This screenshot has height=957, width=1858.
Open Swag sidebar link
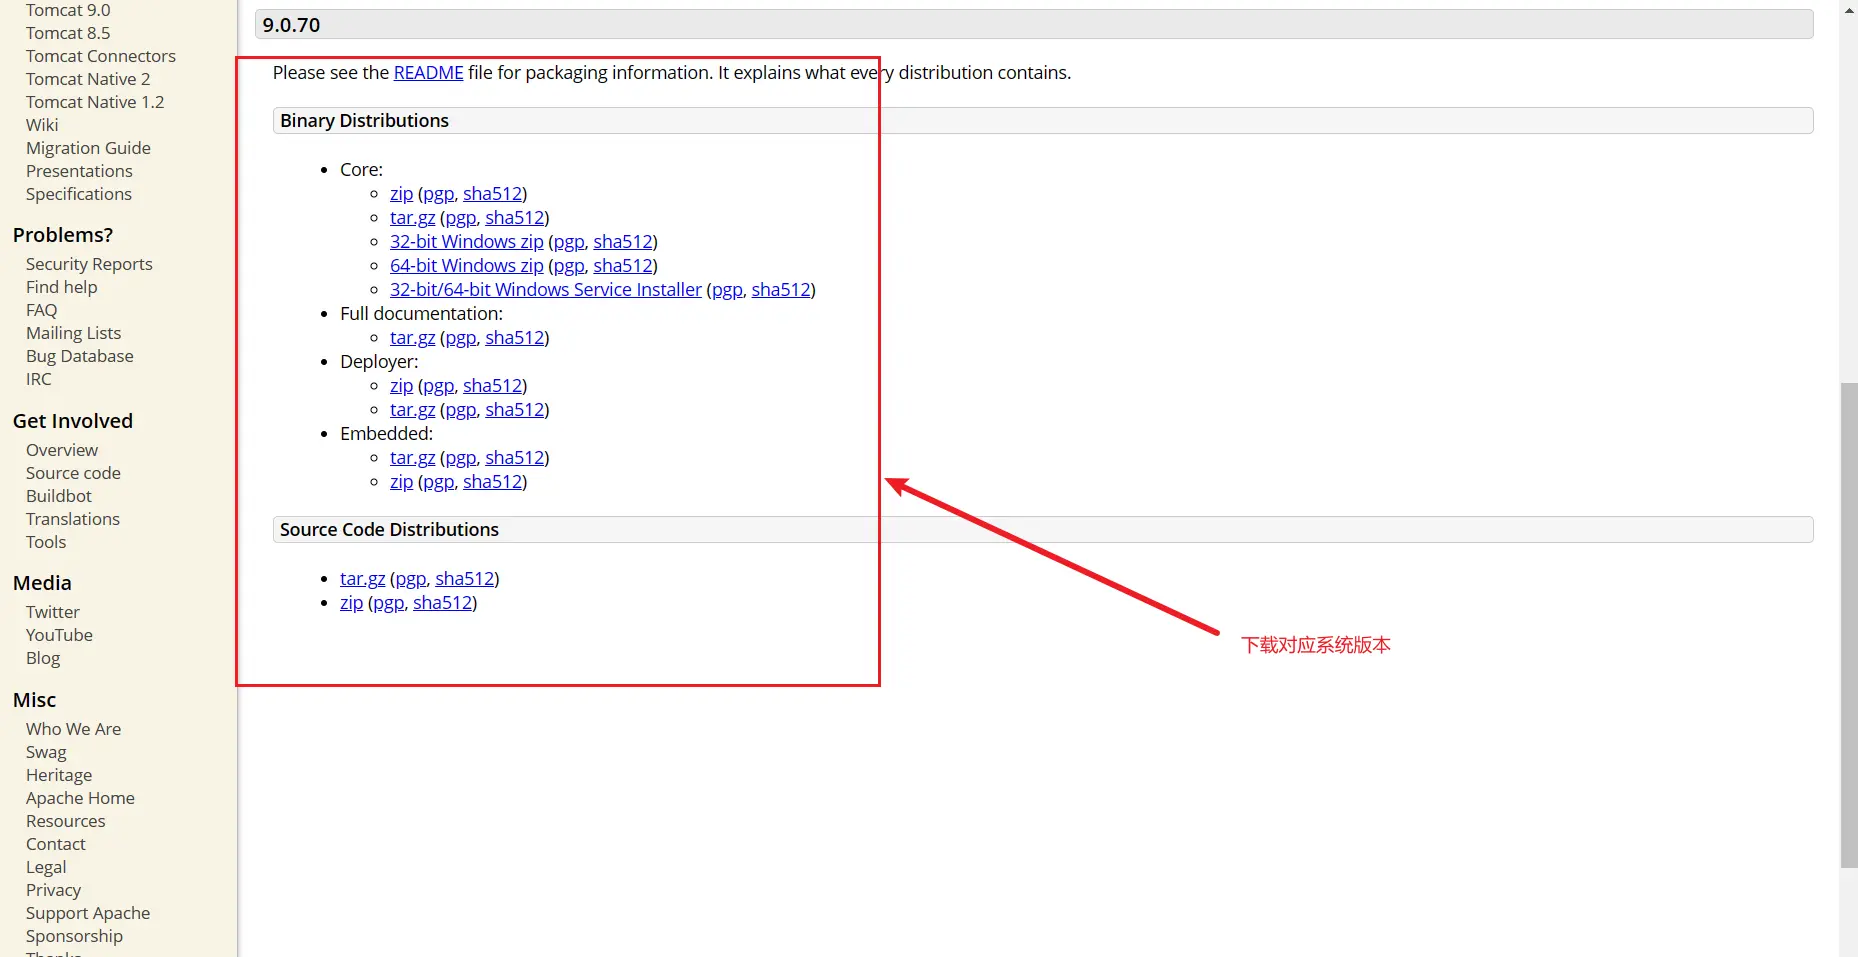[x=46, y=752]
